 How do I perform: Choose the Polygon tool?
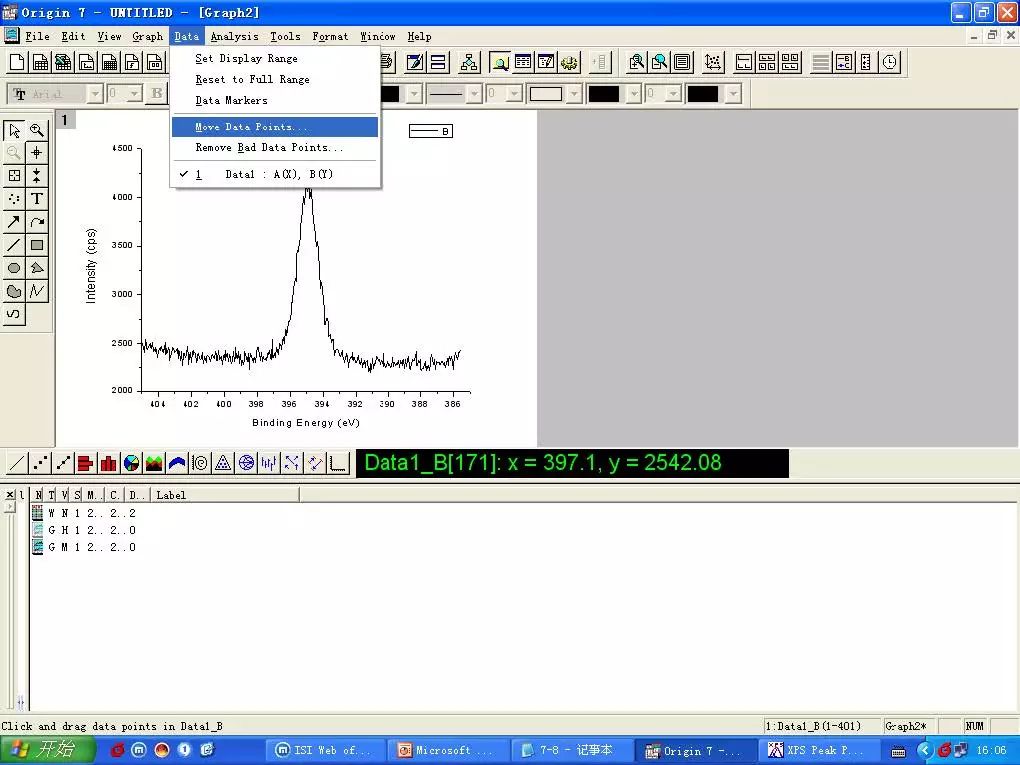click(x=37, y=268)
